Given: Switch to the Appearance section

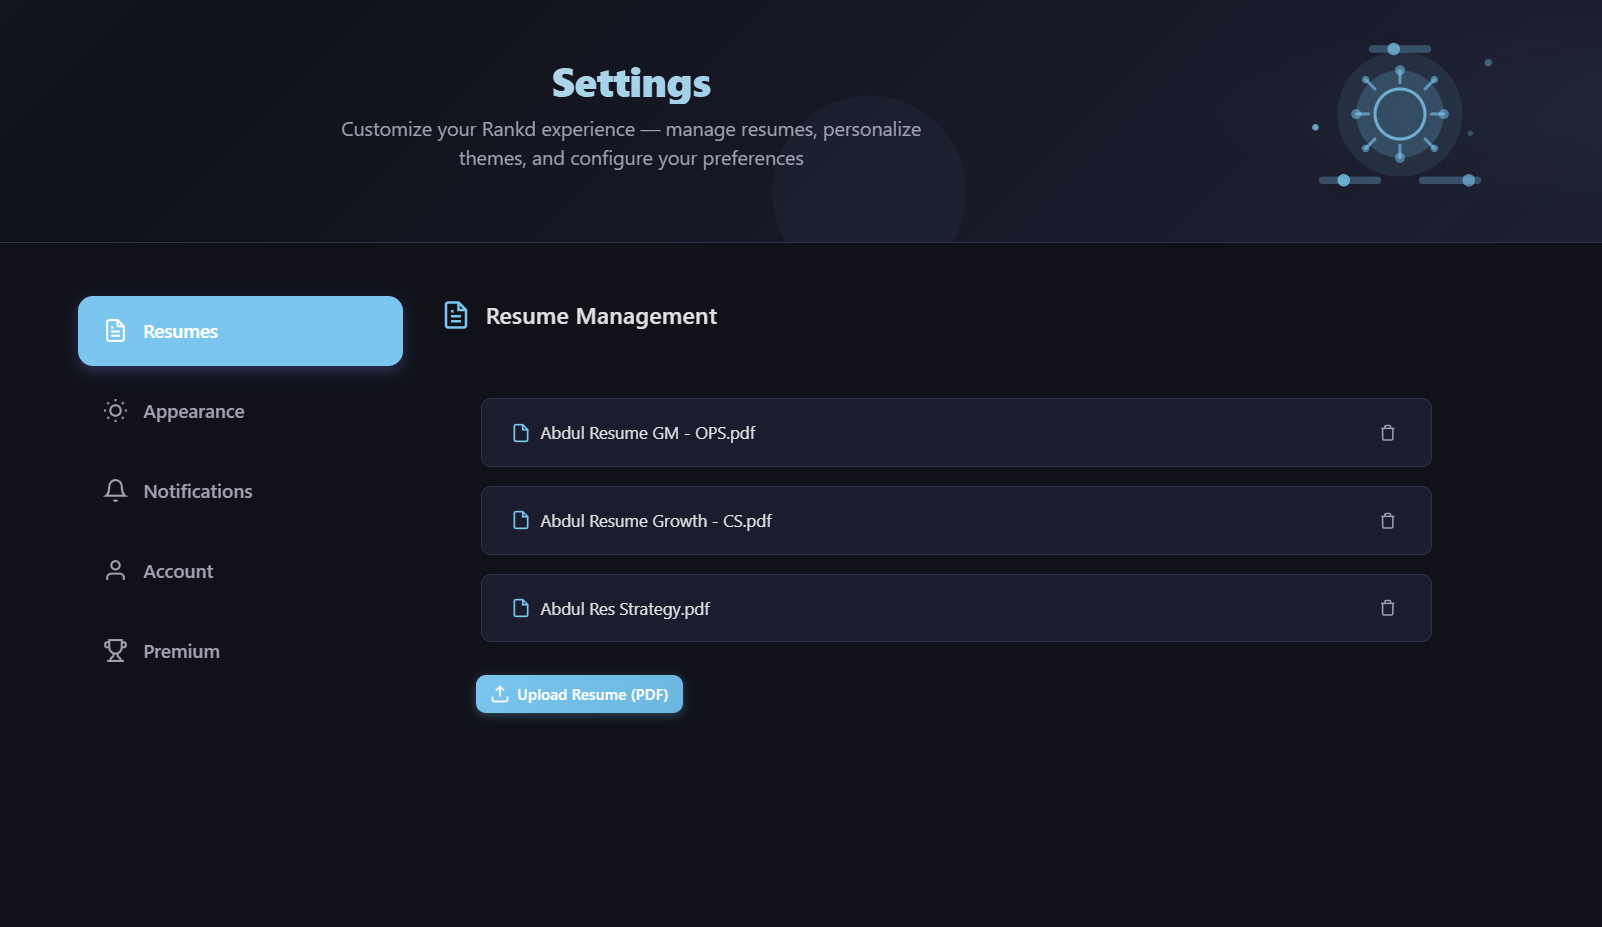Looking at the screenshot, I should coord(194,410).
